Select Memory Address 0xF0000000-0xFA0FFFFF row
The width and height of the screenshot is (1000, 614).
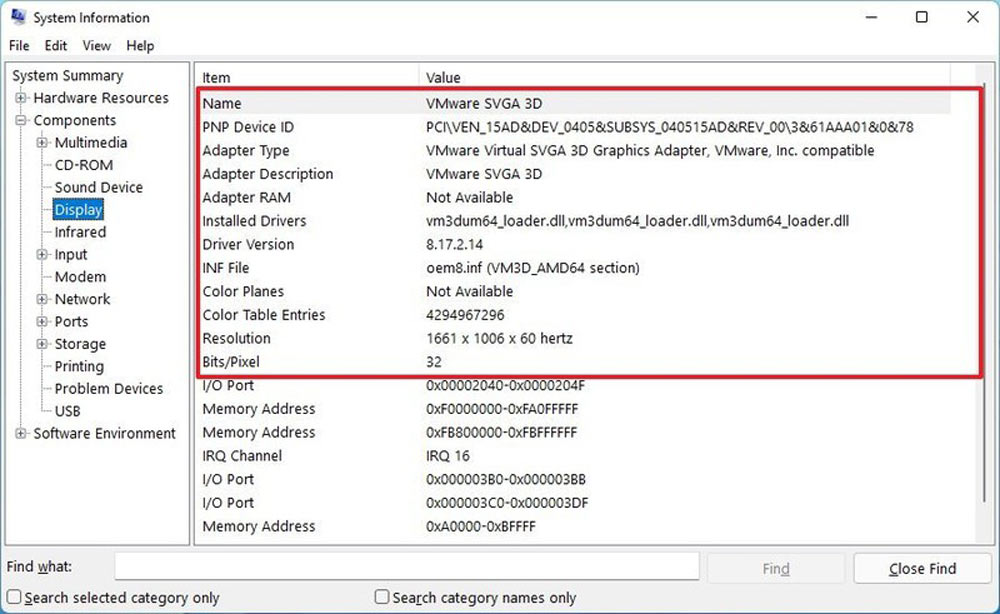(573, 409)
